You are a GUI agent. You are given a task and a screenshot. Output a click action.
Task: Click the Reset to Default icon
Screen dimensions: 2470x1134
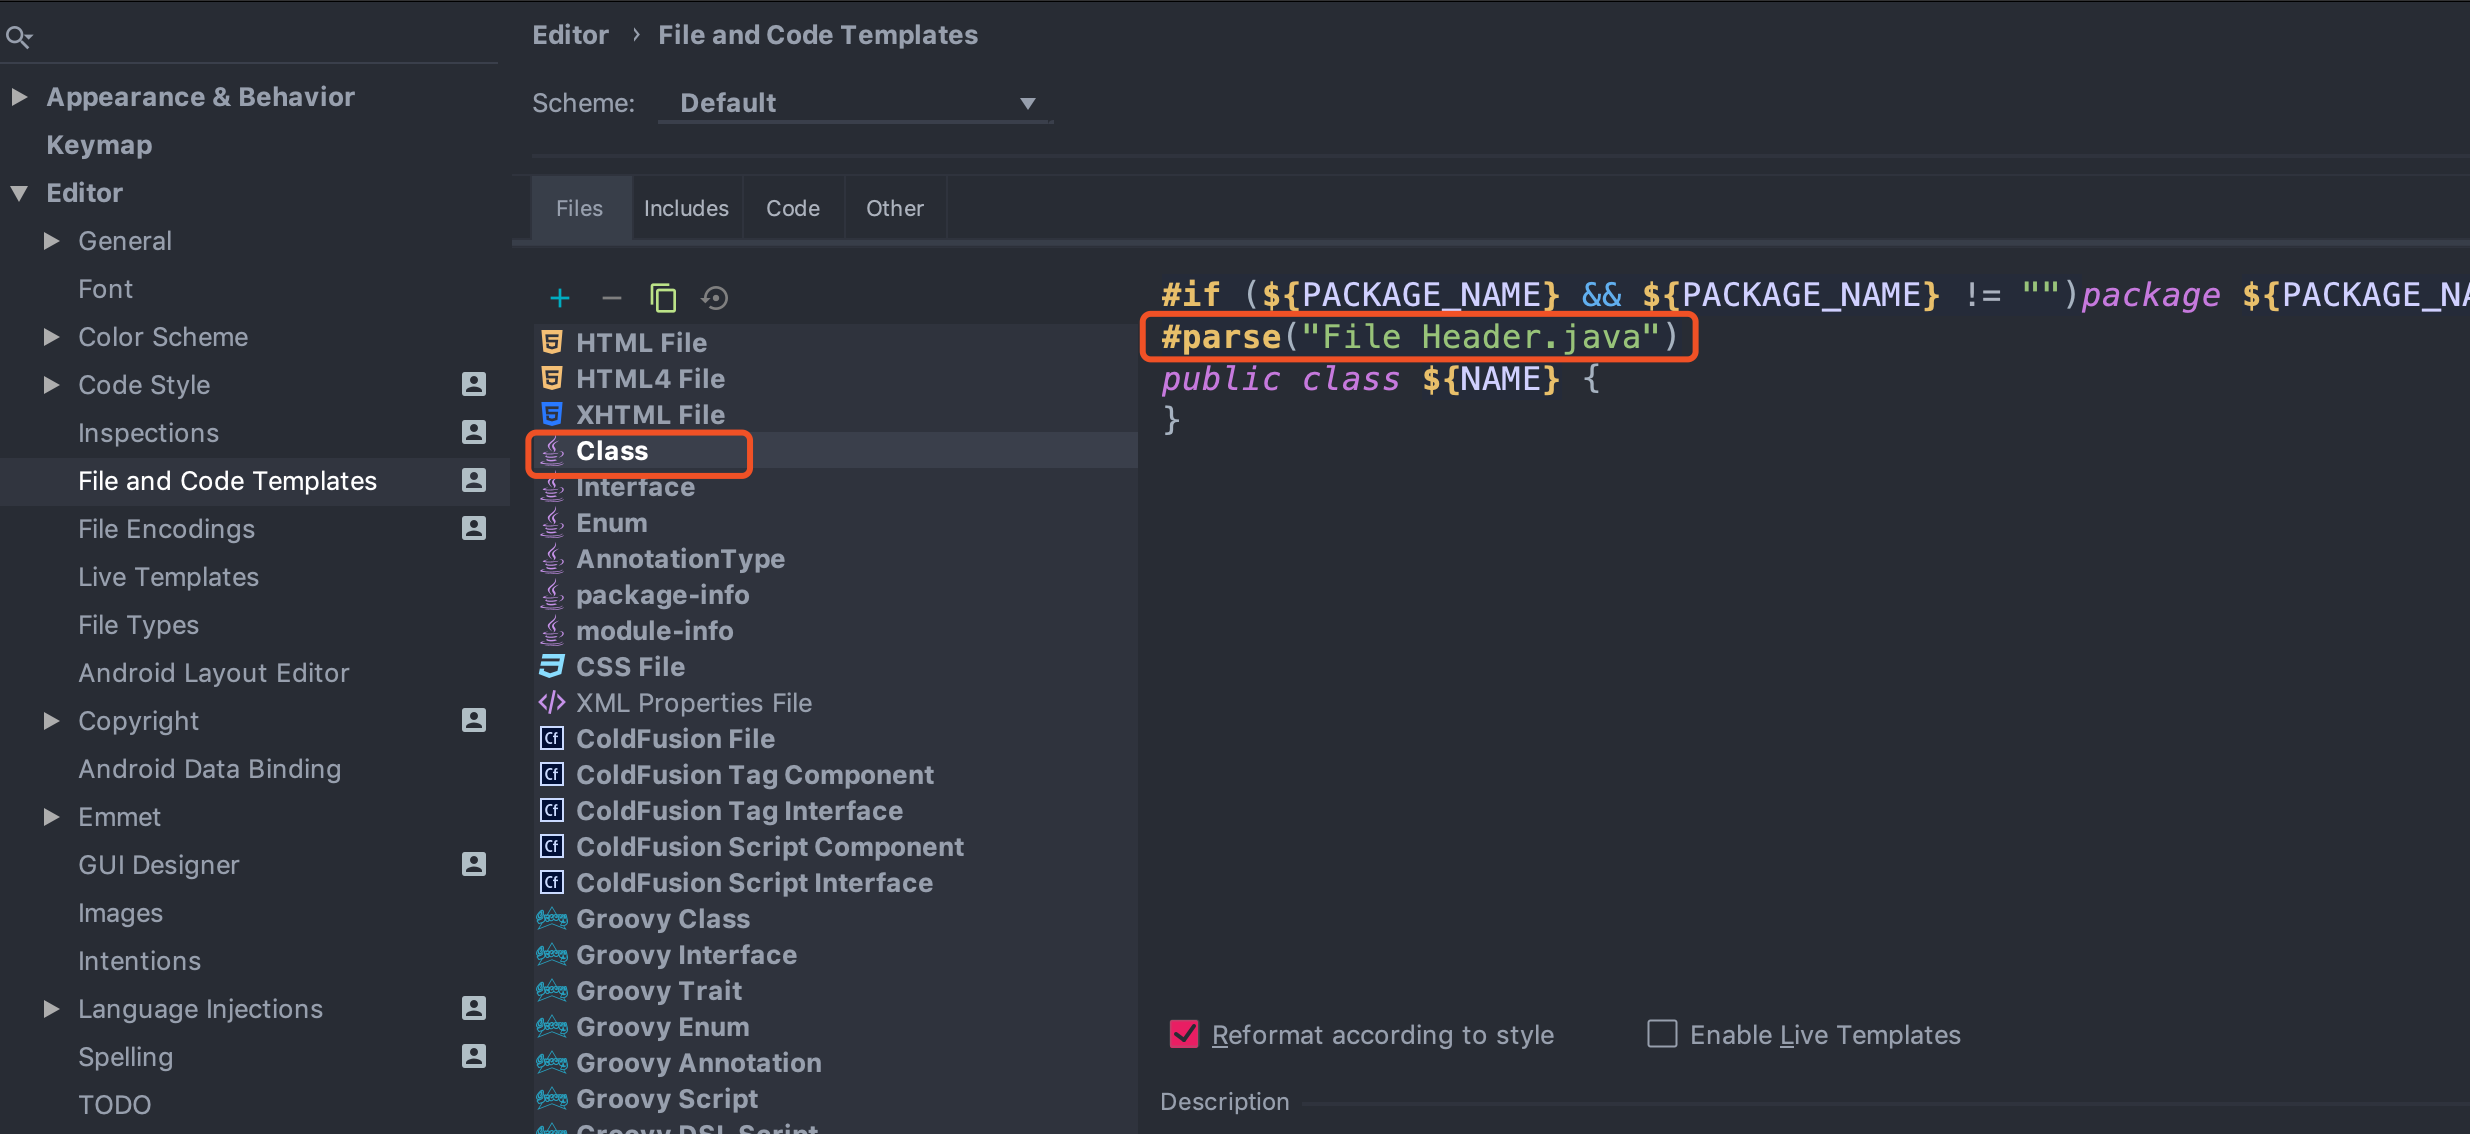[715, 298]
